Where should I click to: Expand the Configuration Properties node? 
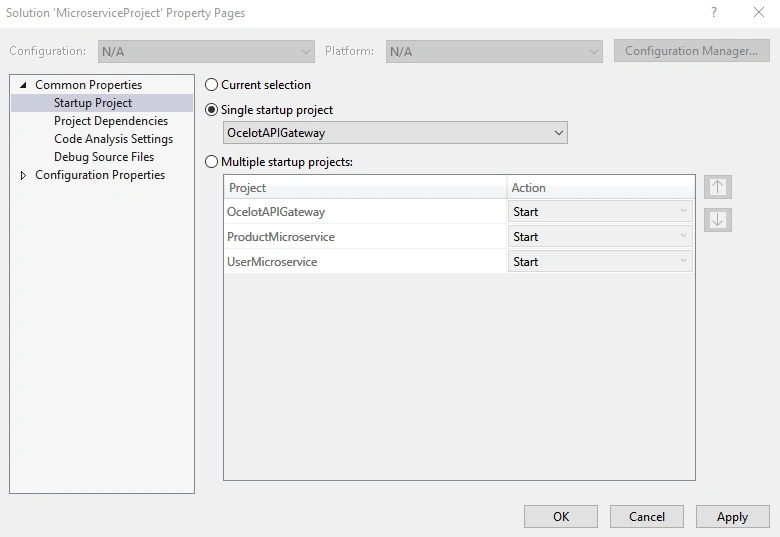[x=23, y=175]
